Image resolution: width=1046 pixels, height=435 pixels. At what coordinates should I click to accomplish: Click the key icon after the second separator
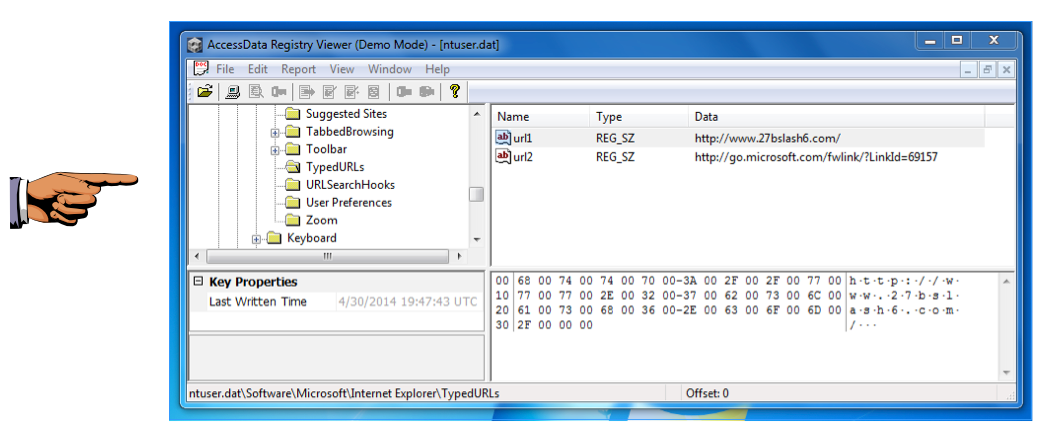pyautogui.click(x=404, y=91)
